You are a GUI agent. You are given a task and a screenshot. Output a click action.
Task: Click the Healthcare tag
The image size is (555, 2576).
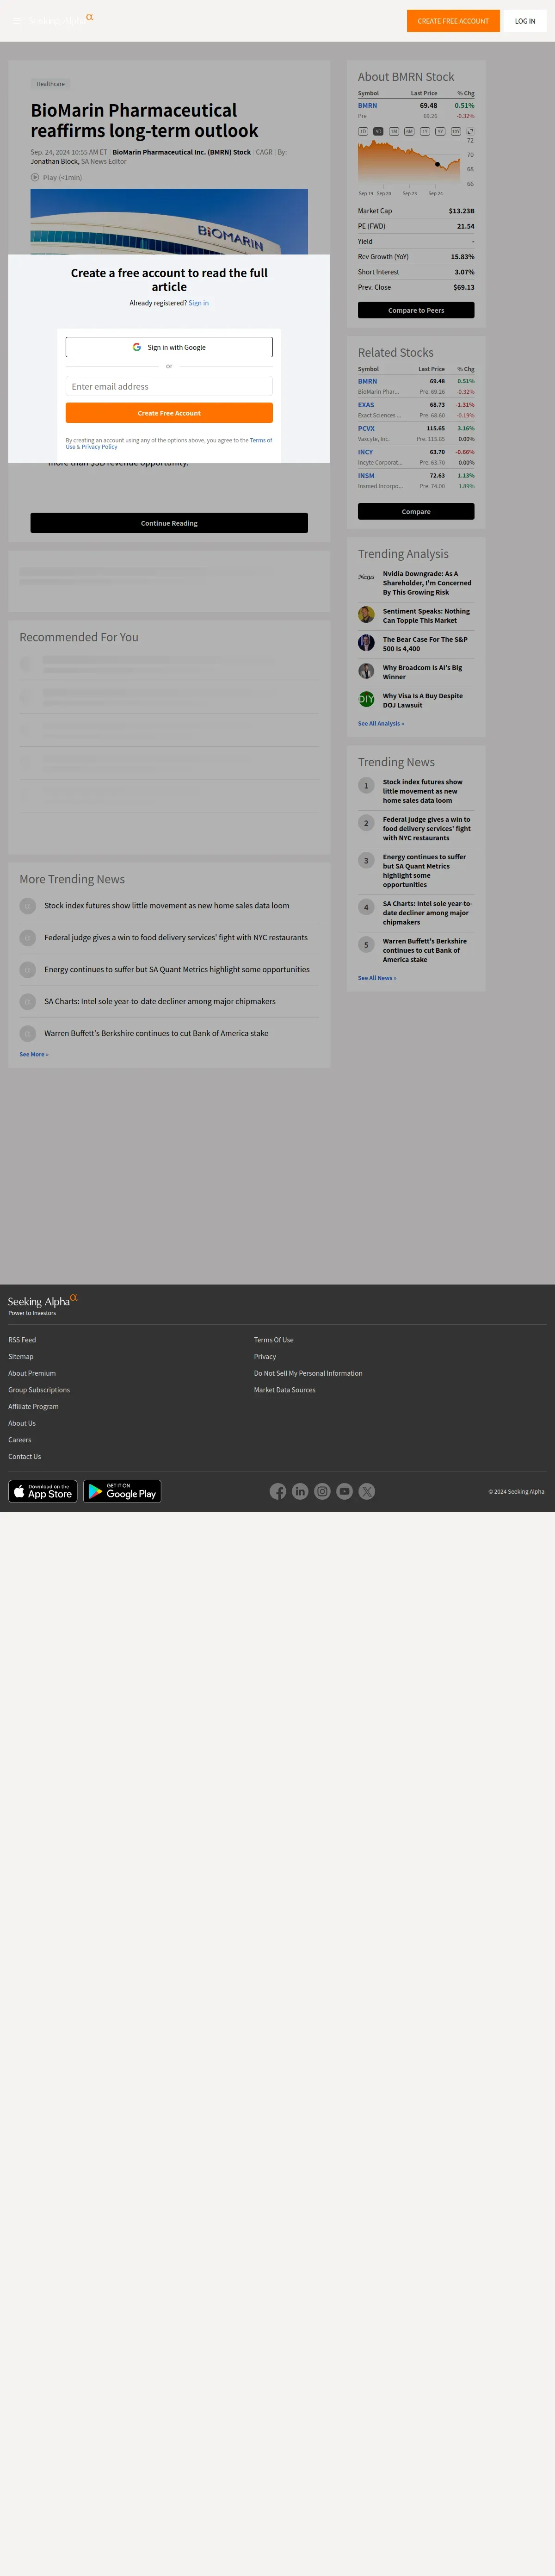tap(50, 84)
